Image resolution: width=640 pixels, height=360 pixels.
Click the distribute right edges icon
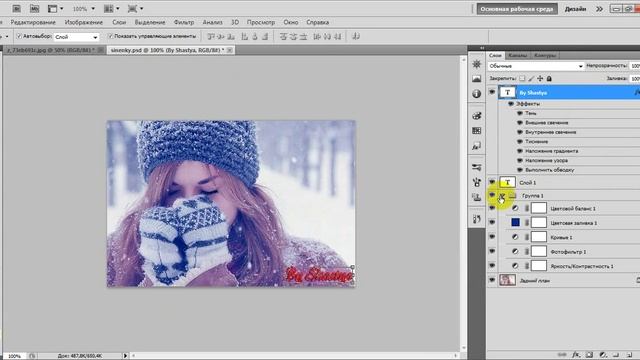tap(338, 37)
